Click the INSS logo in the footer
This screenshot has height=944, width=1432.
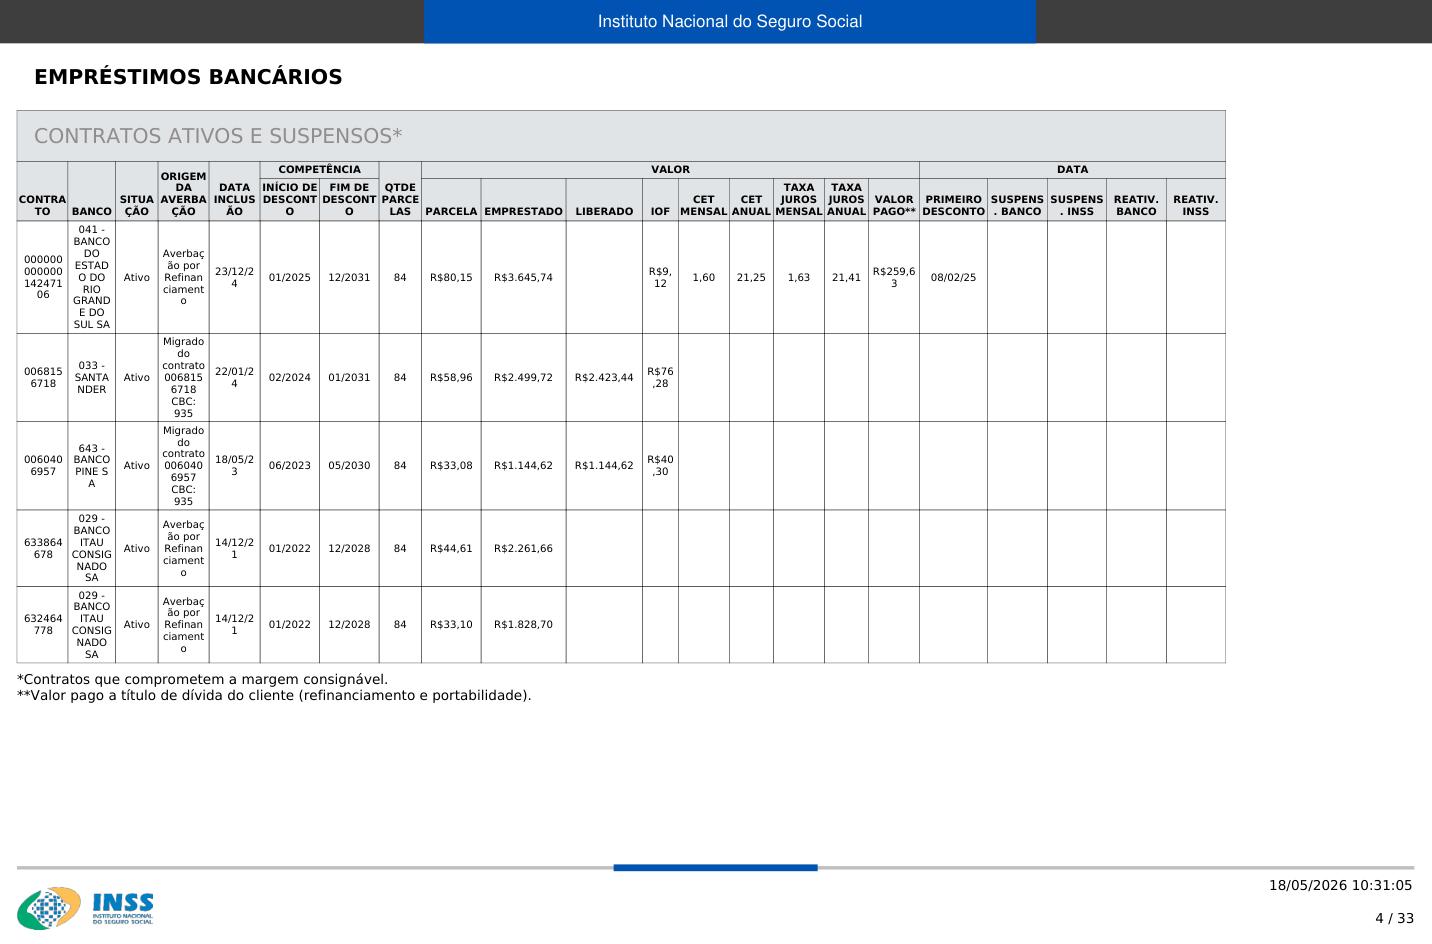point(86,908)
